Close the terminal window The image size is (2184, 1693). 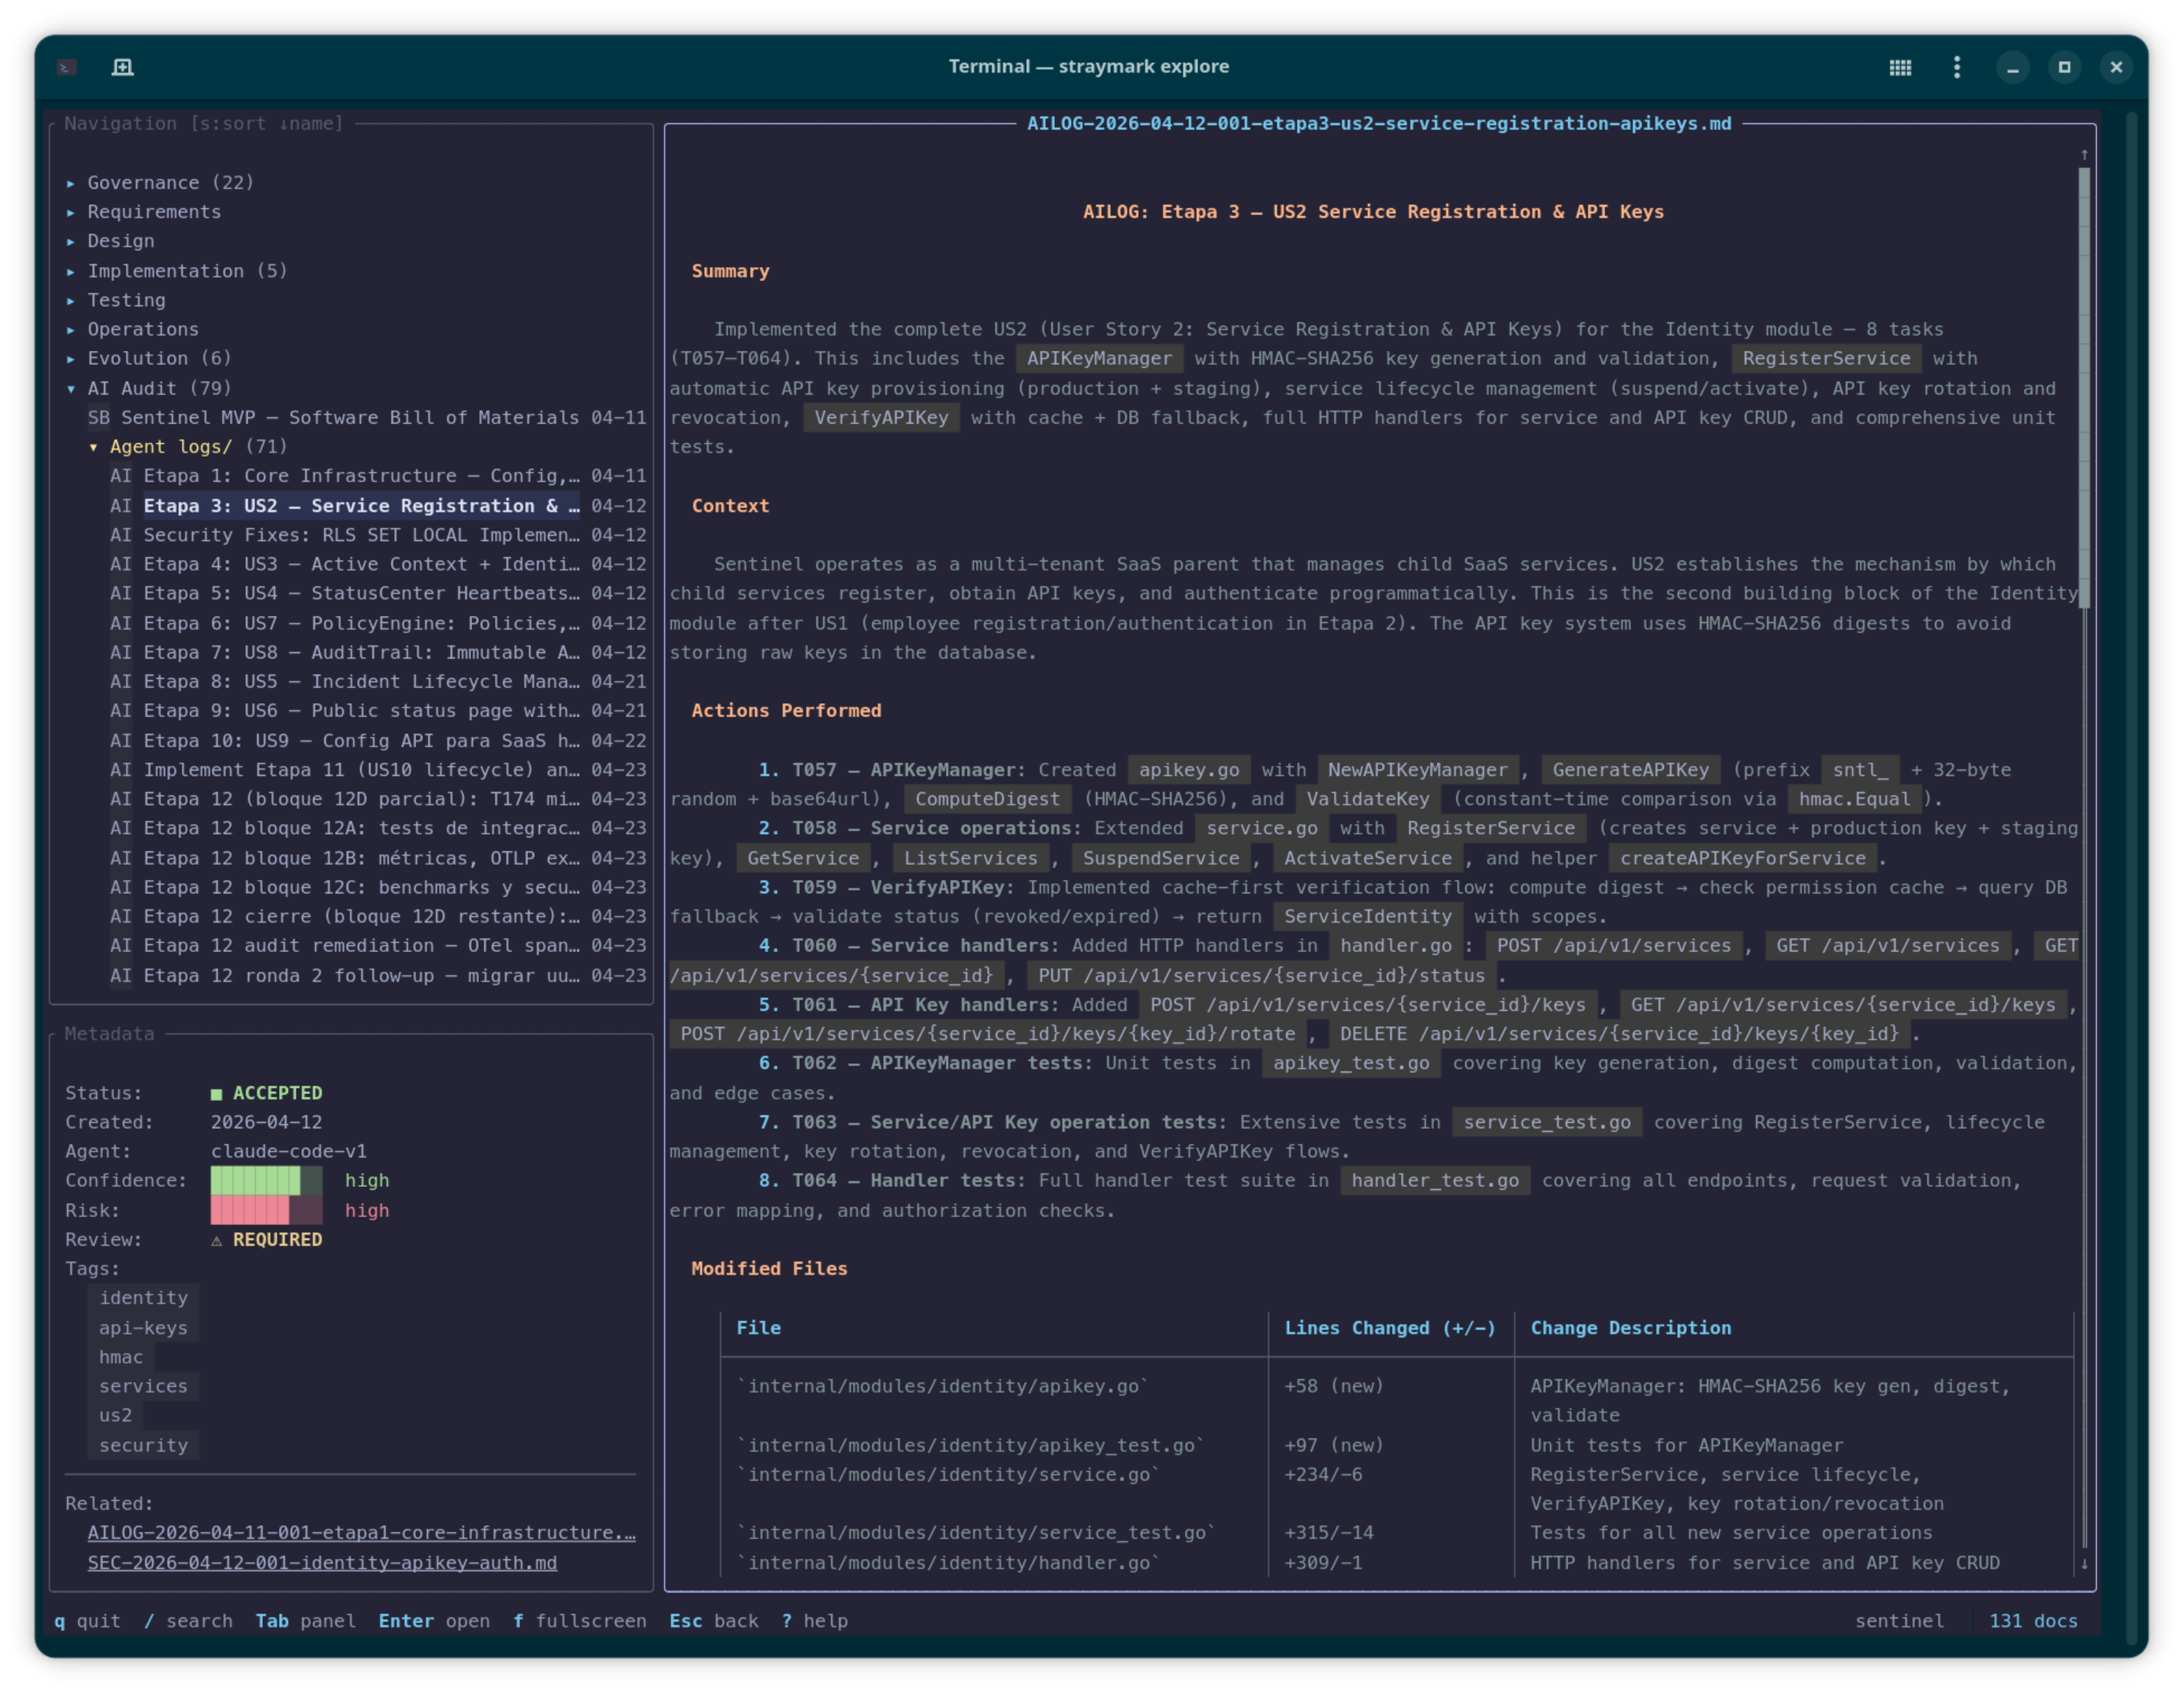pyautogui.click(x=2116, y=67)
